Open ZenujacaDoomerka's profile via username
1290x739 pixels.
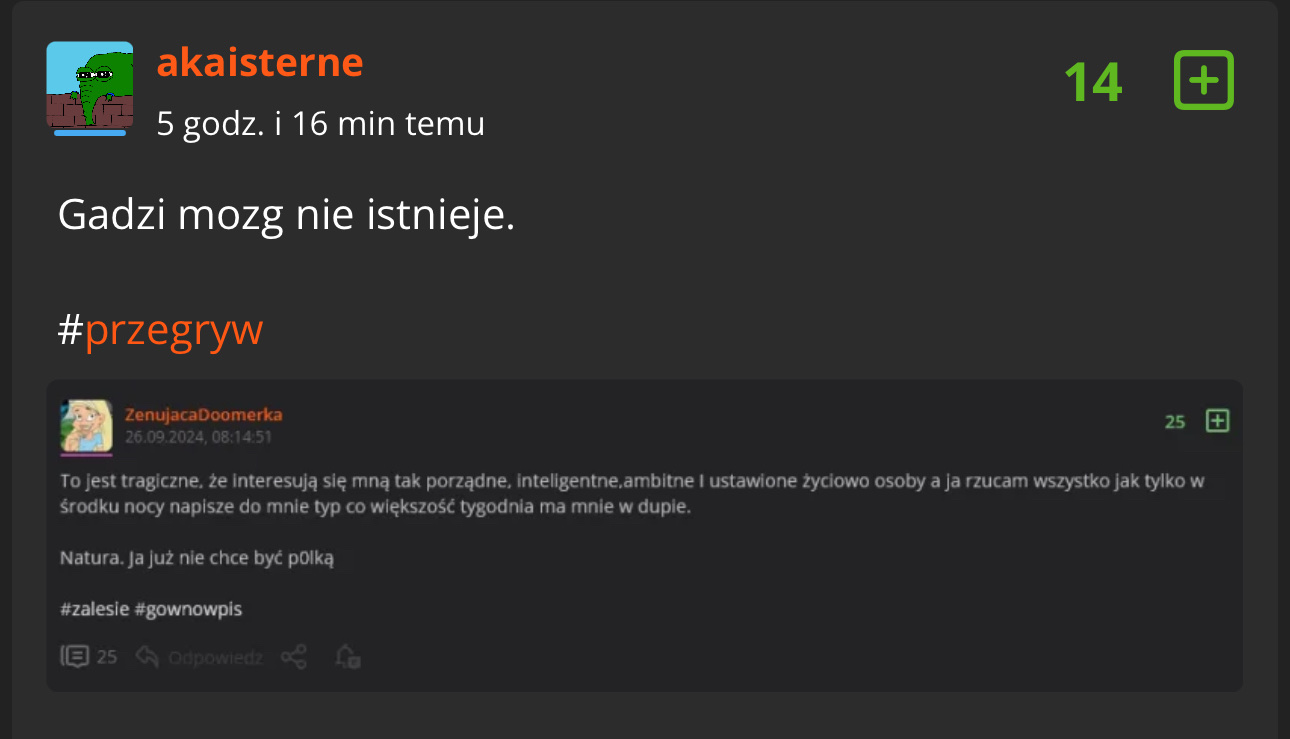click(204, 415)
